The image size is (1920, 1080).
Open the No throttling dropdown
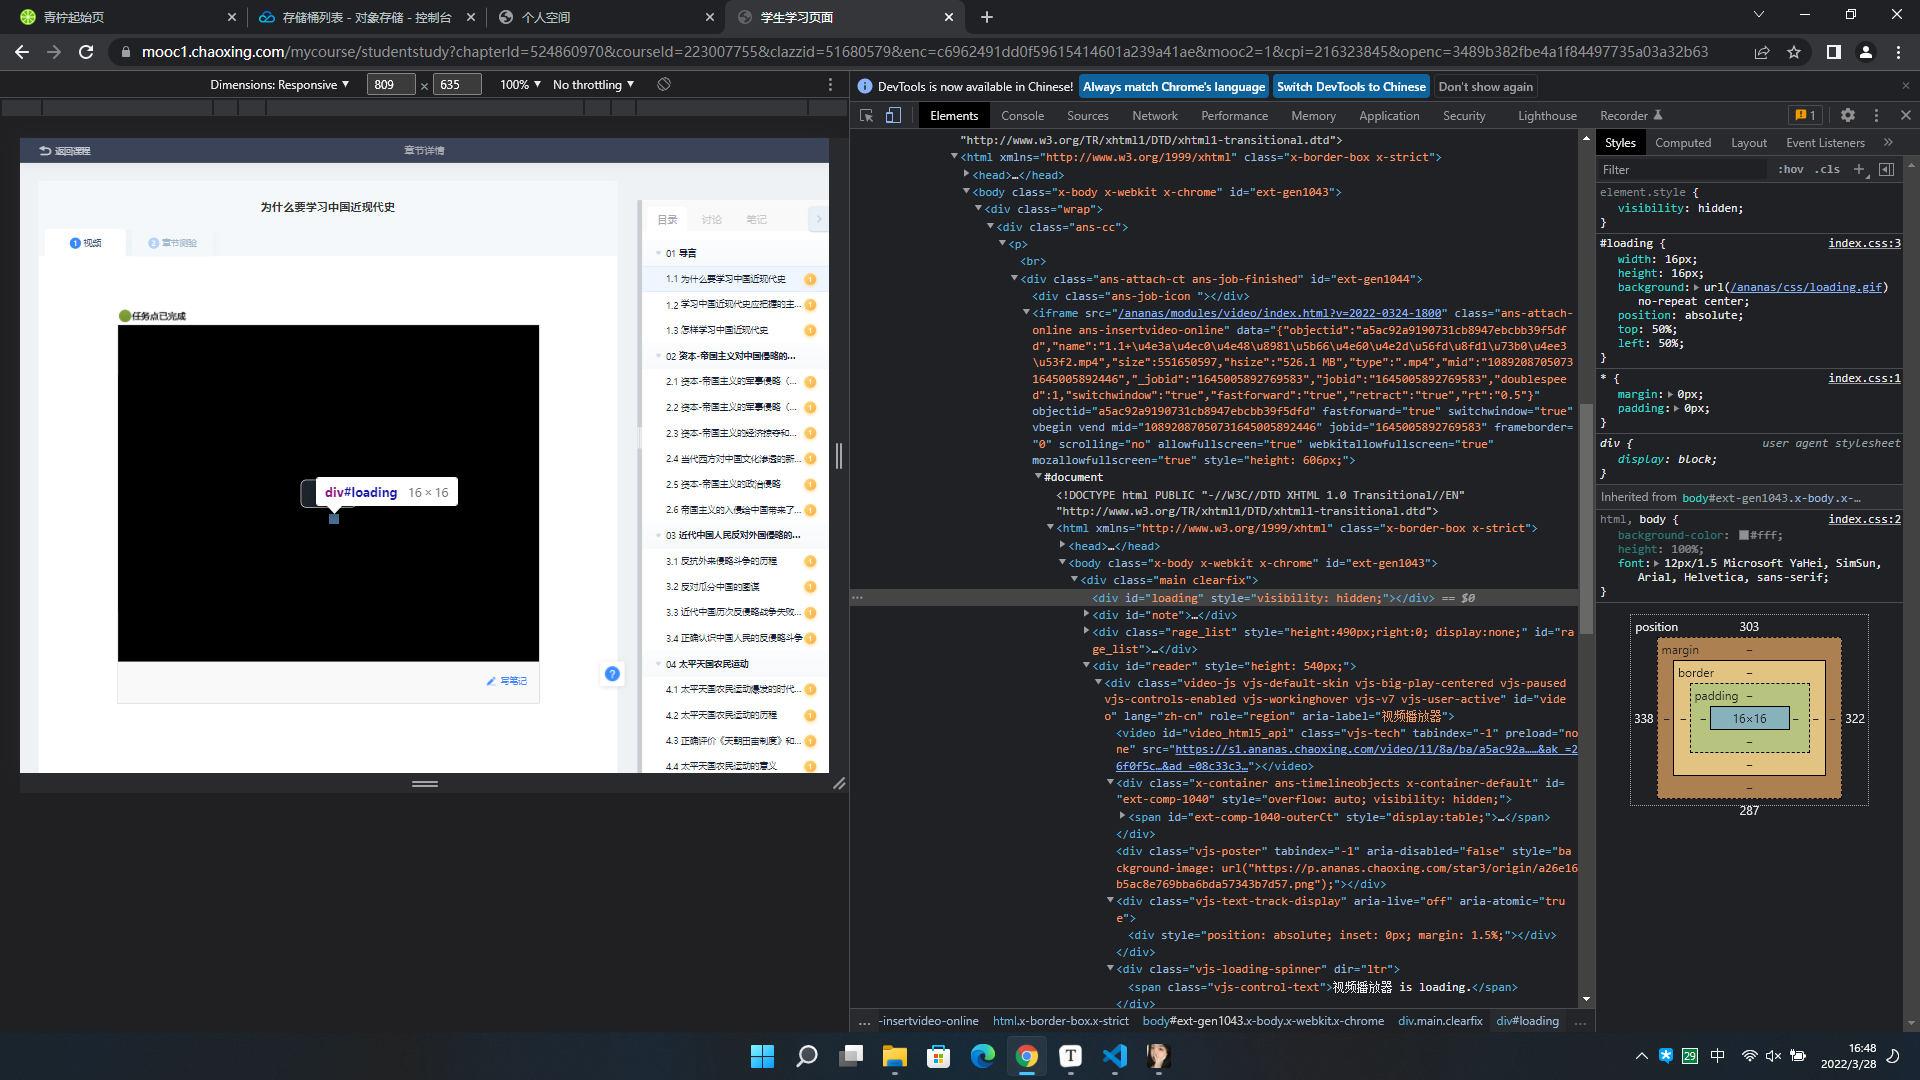[593, 85]
